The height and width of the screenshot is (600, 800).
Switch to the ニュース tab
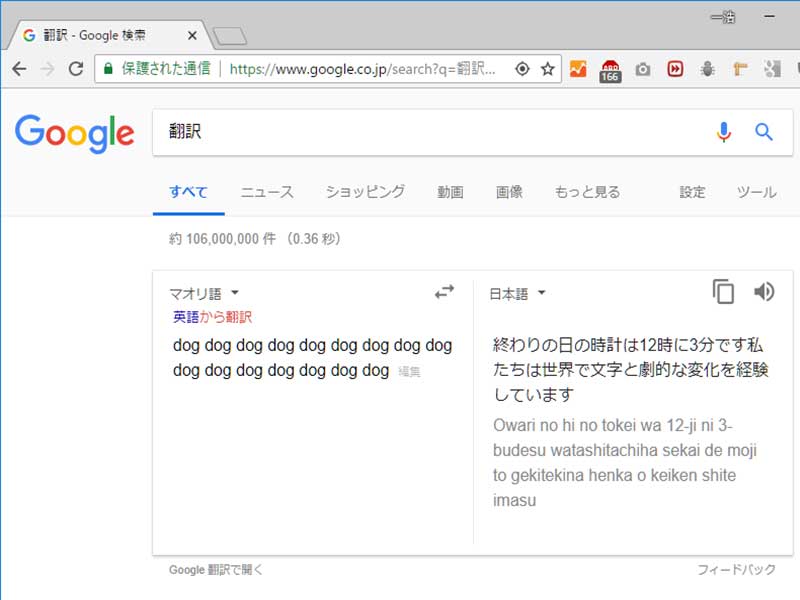[267, 192]
